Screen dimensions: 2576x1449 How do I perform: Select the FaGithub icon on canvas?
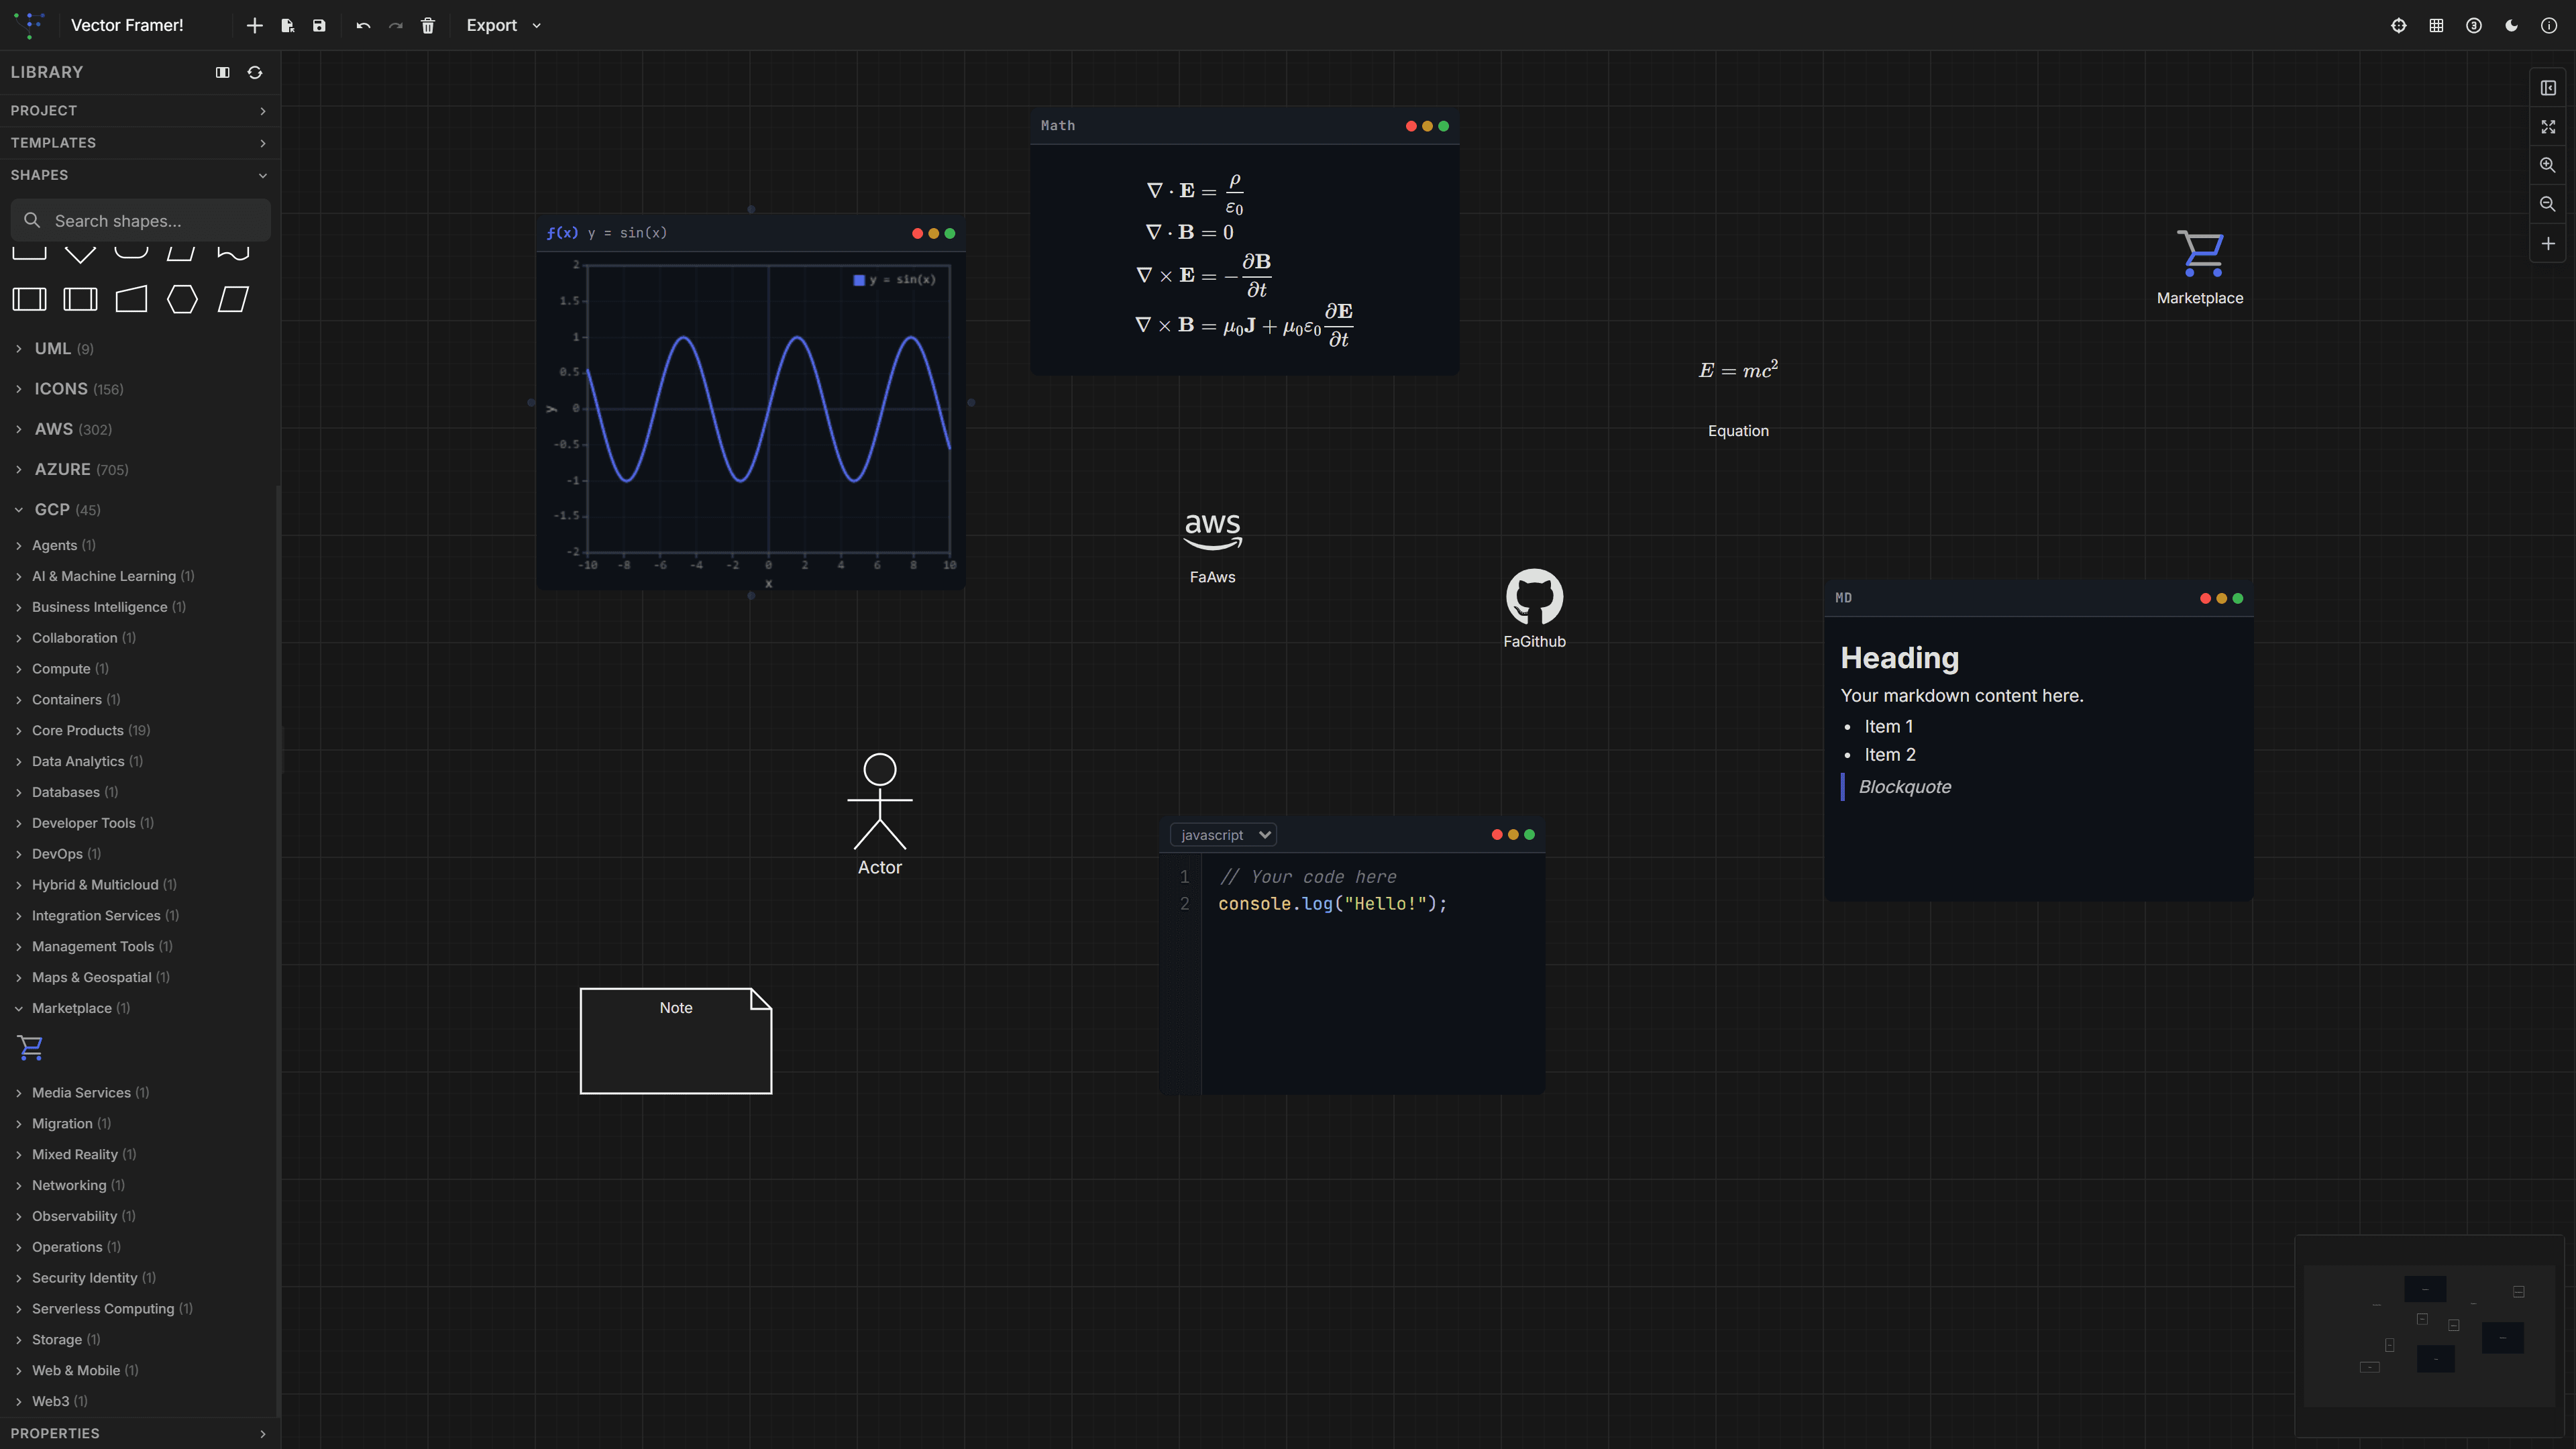(x=1535, y=597)
